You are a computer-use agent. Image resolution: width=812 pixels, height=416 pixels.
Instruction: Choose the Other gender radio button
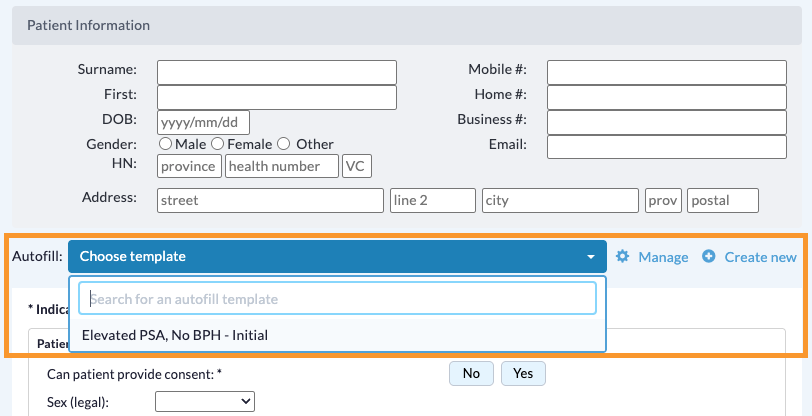tap(283, 144)
